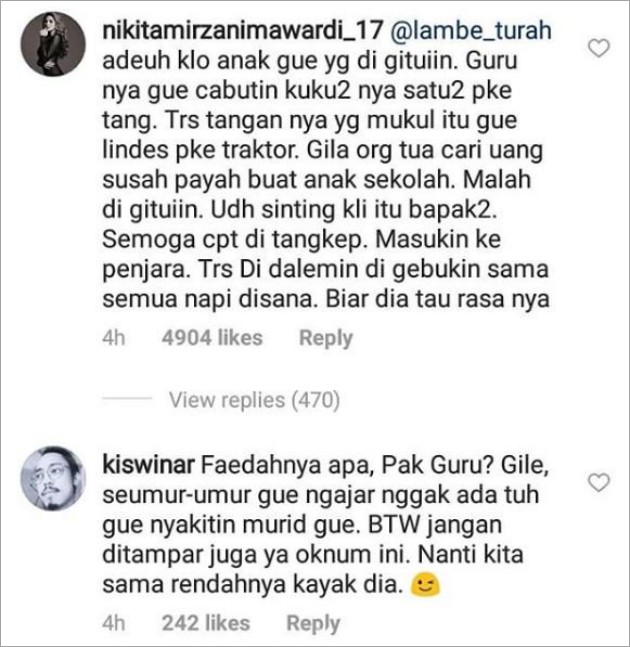The image size is (630, 647).
Task: Click the line 'sama rendahnya kayak dia'
Action: 252,585
